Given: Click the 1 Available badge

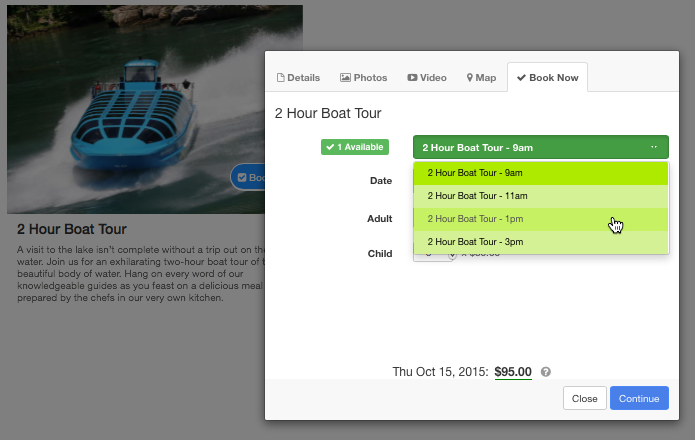Looking at the screenshot, I should click(x=355, y=147).
